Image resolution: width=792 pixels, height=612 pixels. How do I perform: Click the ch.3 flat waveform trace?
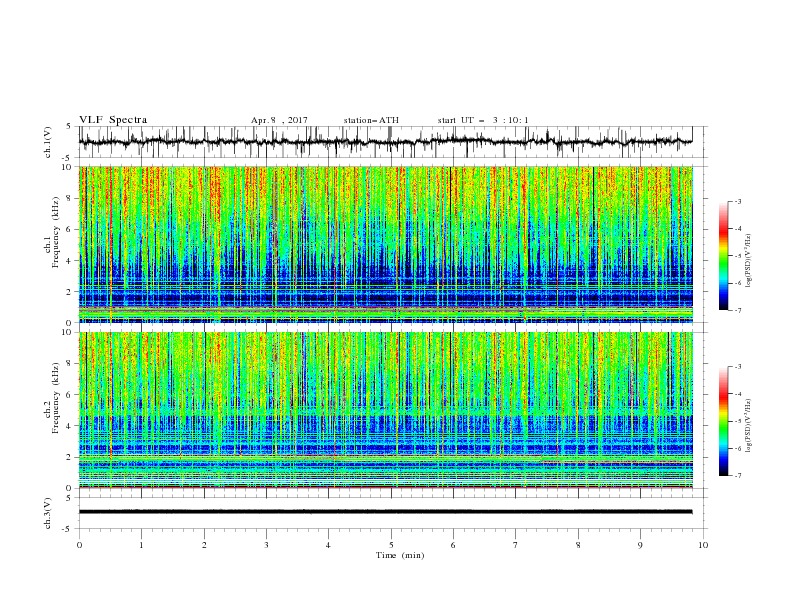pos(386,512)
